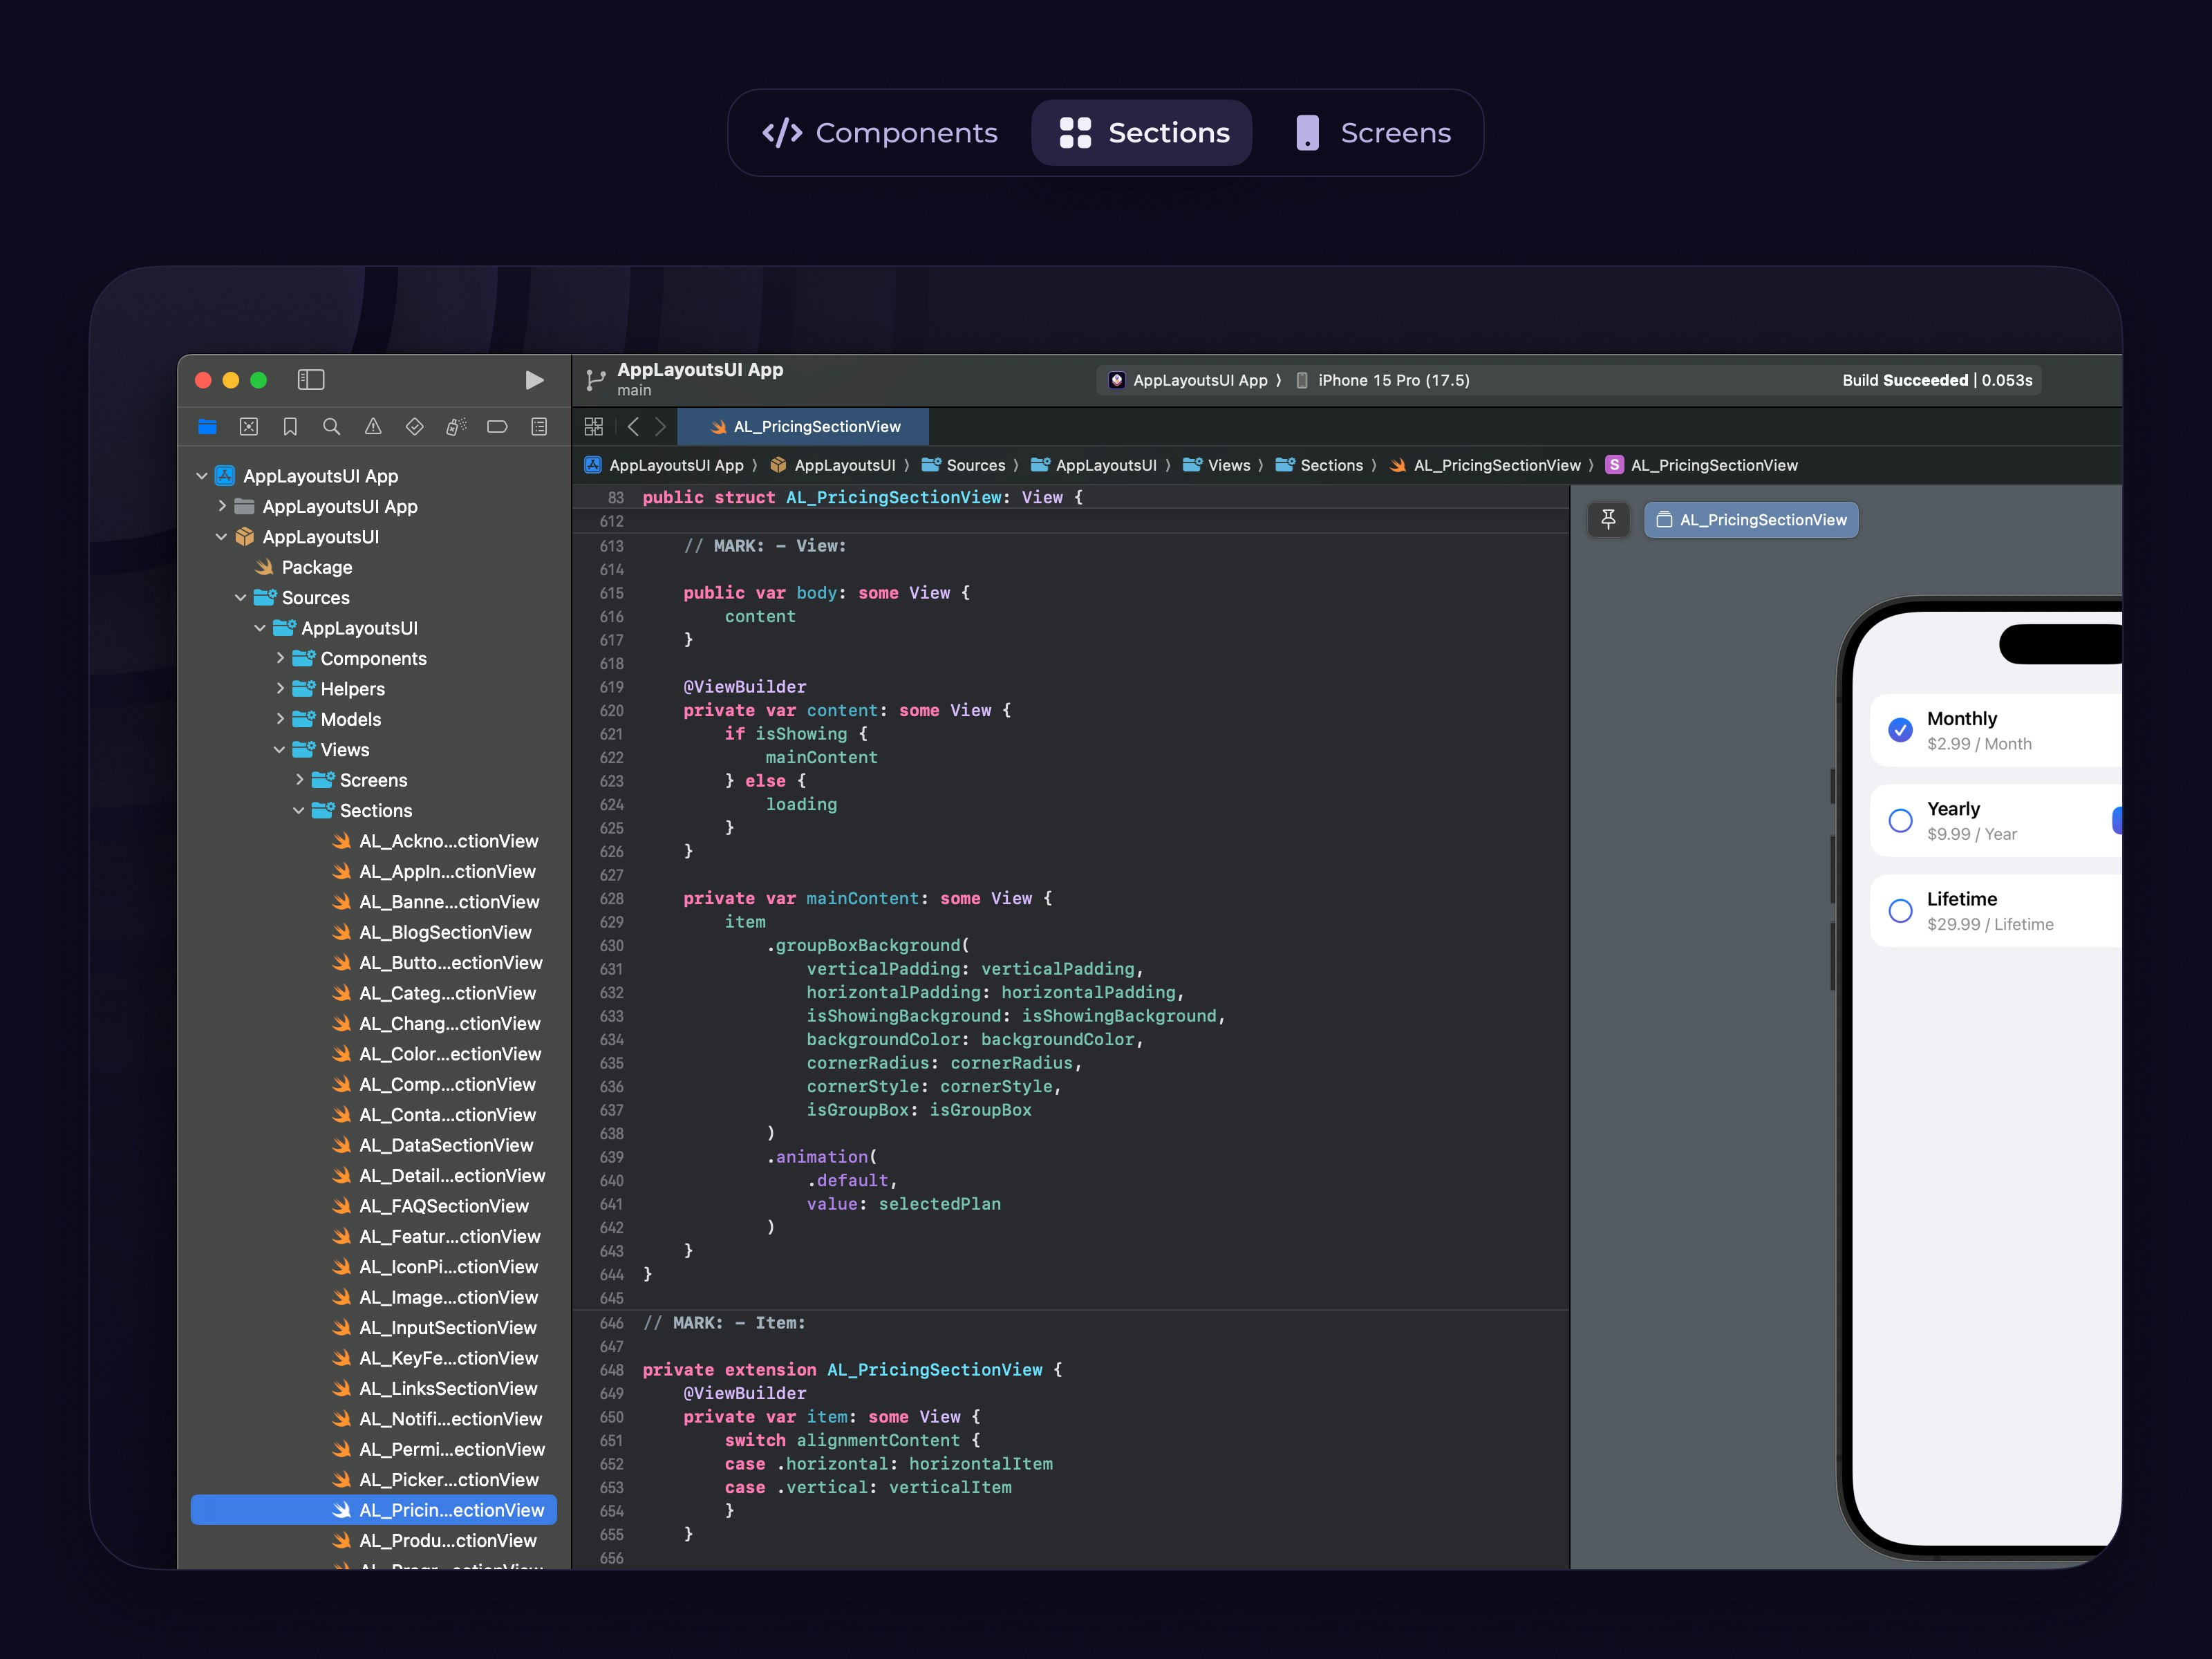
Task: Click the AL_PricingSectionView preview button
Action: [1751, 520]
